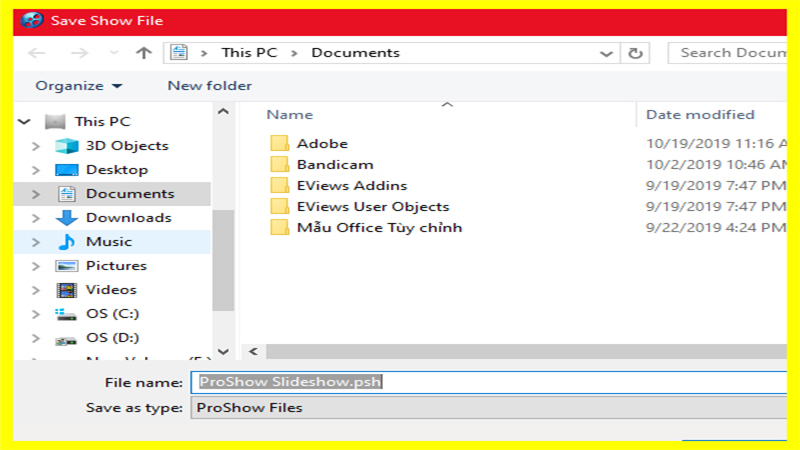Collapse the This PC tree node
This screenshot has width=800, height=450.
24,121
